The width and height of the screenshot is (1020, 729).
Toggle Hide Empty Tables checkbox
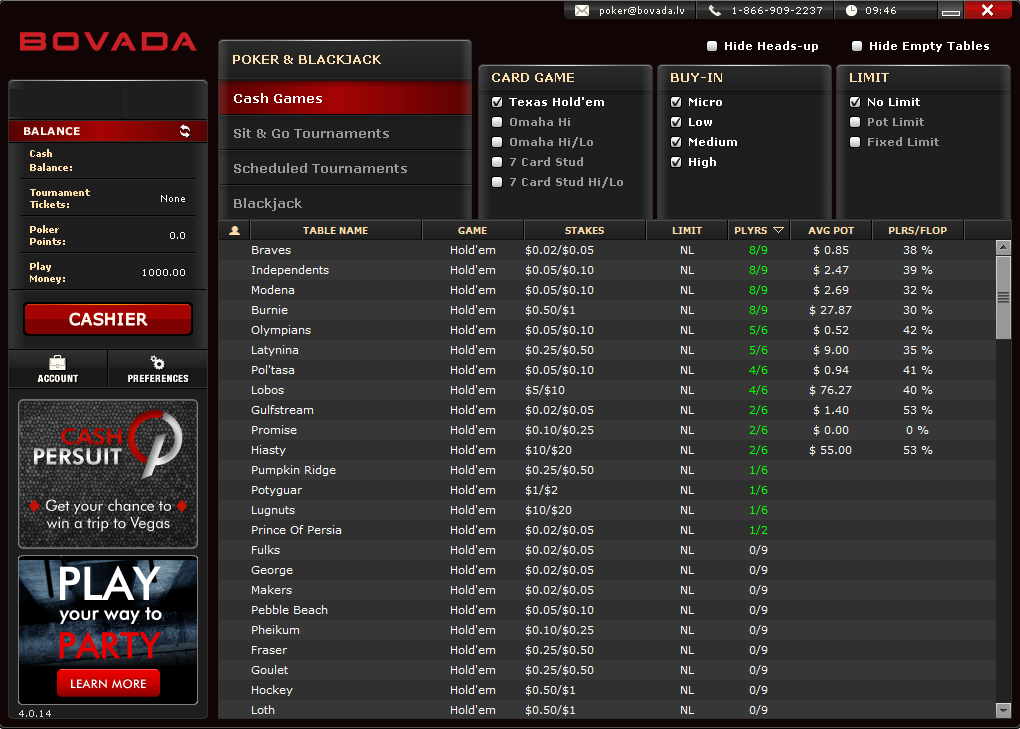[857, 46]
